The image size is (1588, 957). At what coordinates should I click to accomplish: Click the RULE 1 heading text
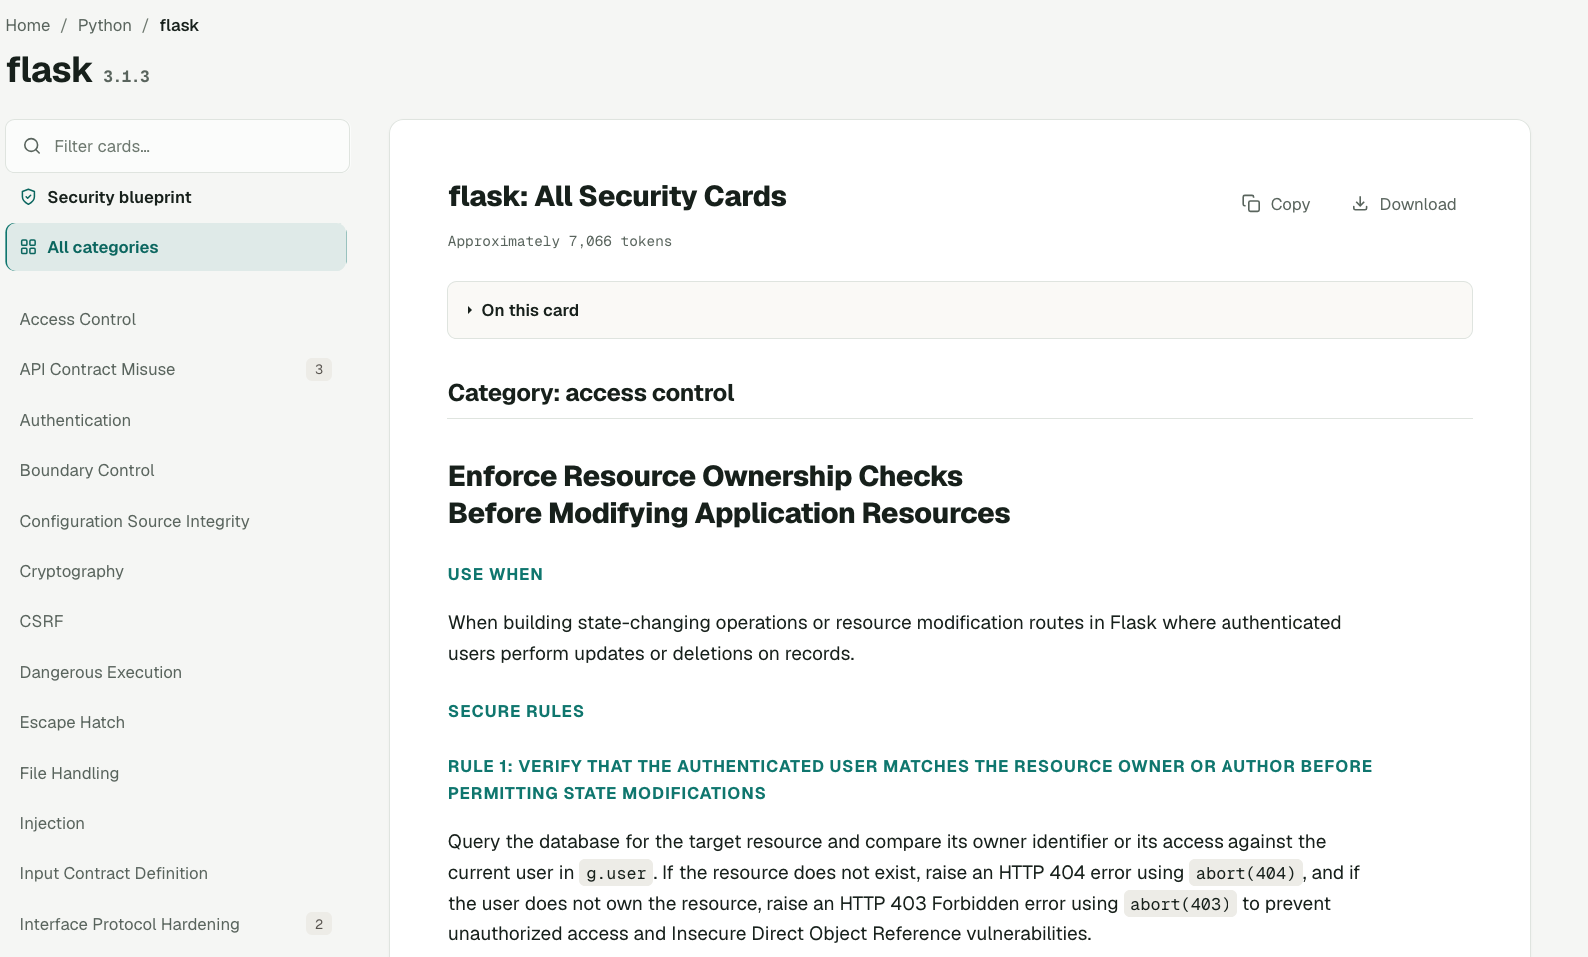pos(910,779)
